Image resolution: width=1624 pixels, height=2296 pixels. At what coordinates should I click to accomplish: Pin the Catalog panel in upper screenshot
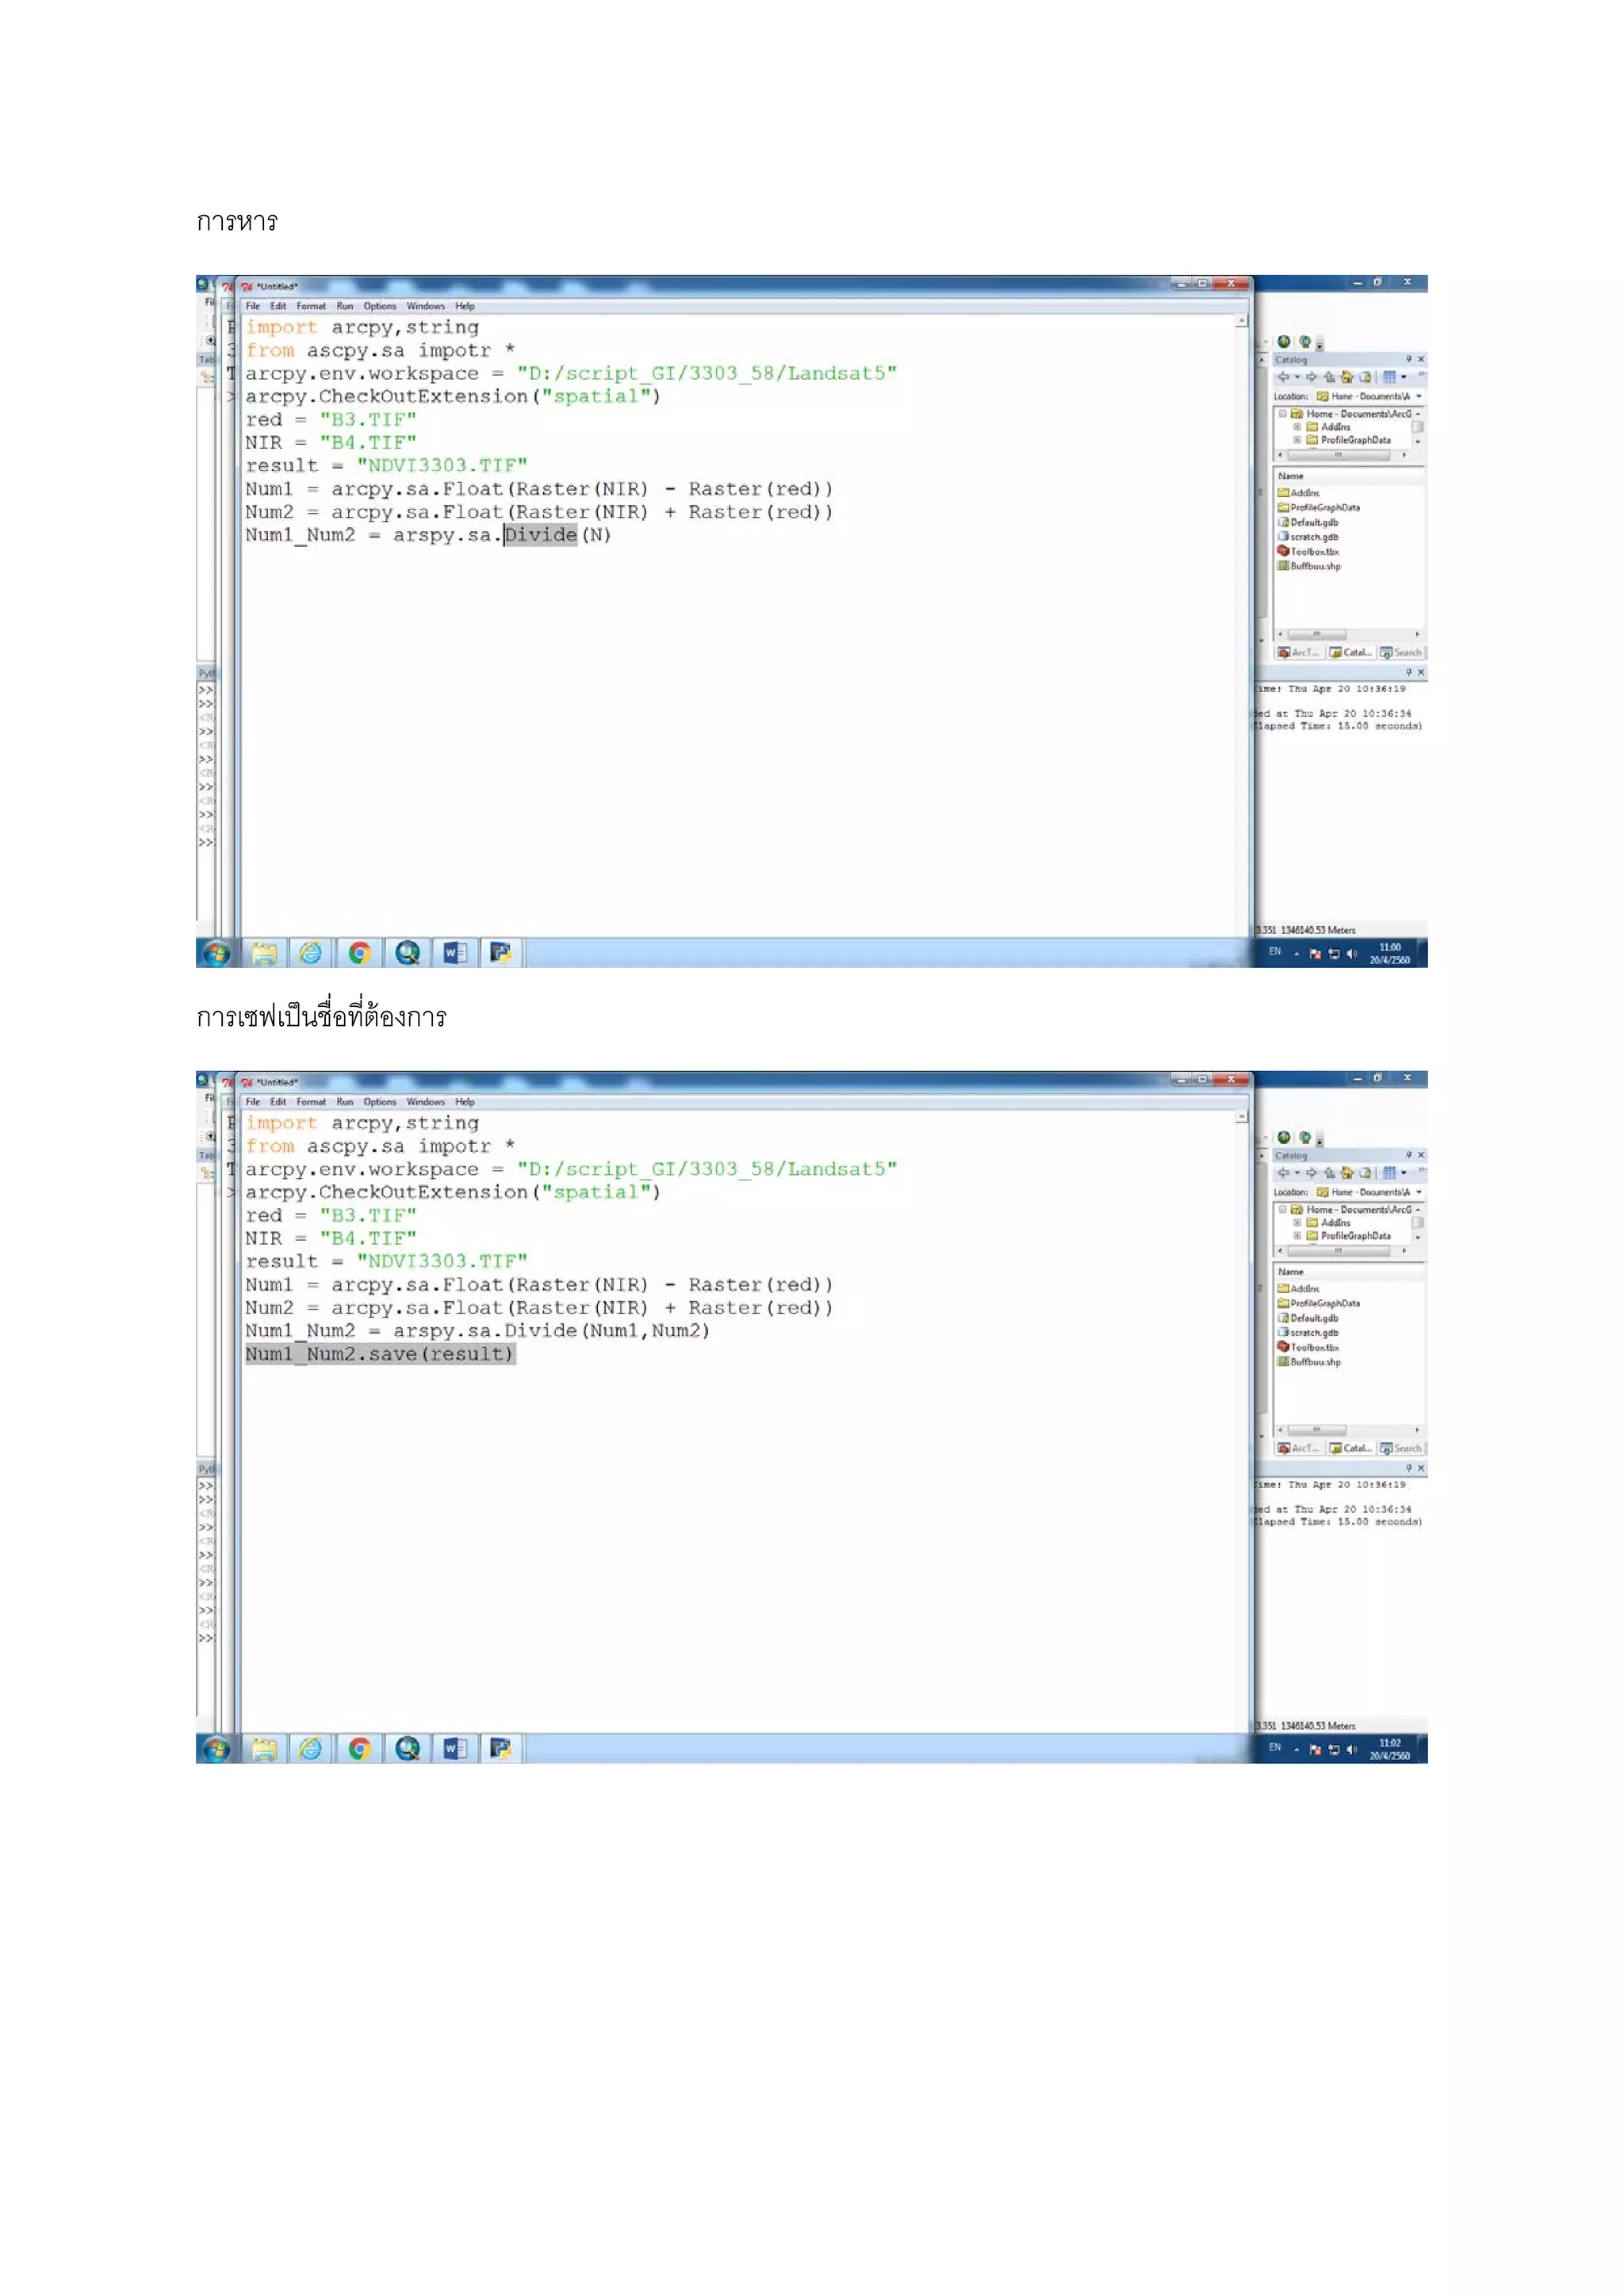click(x=1409, y=359)
